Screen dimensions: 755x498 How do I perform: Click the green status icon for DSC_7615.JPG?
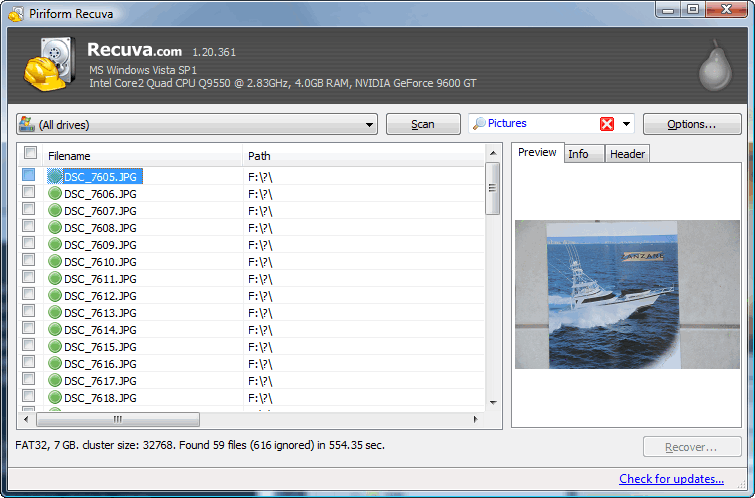tap(55, 346)
